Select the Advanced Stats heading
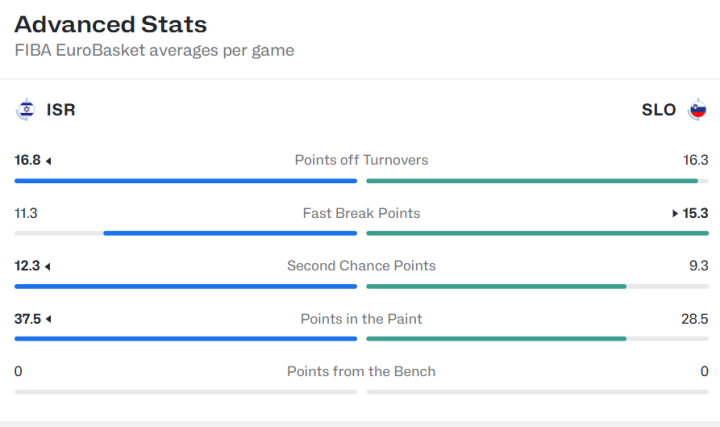The width and height of the screenshot is (720, 427). click(x=111, y=24)
